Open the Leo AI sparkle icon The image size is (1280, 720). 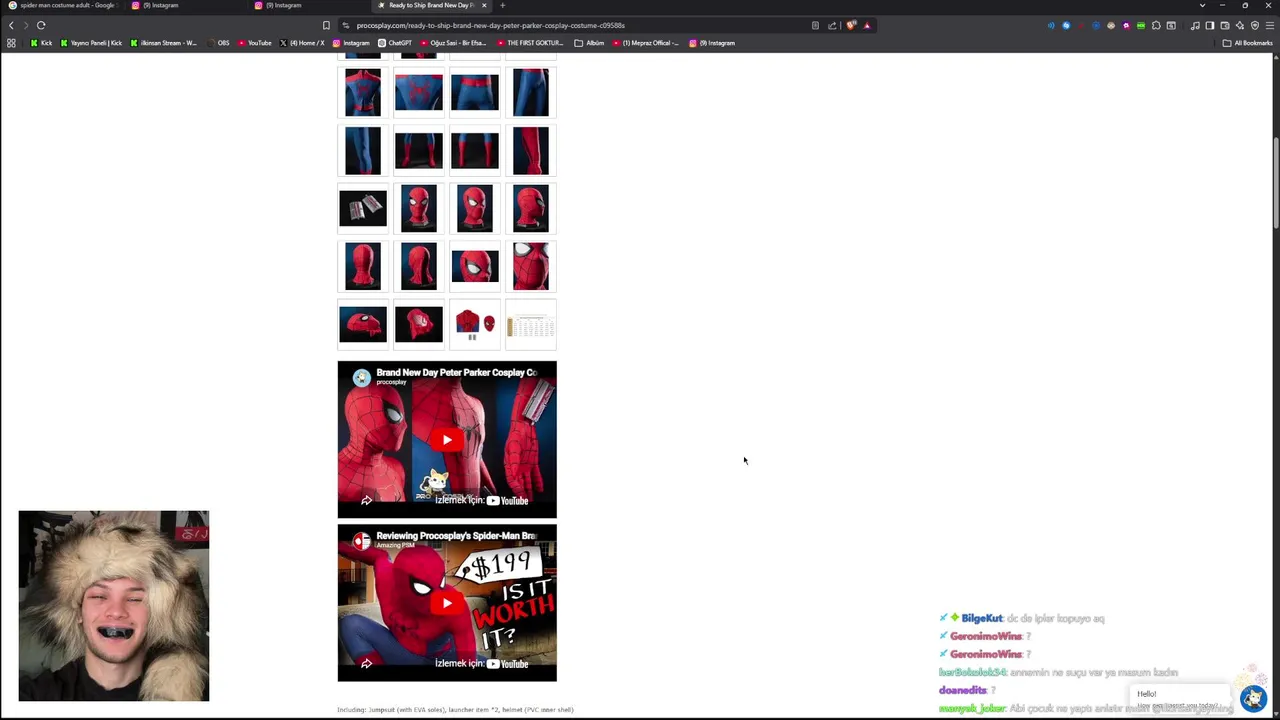pos(1240,25)
